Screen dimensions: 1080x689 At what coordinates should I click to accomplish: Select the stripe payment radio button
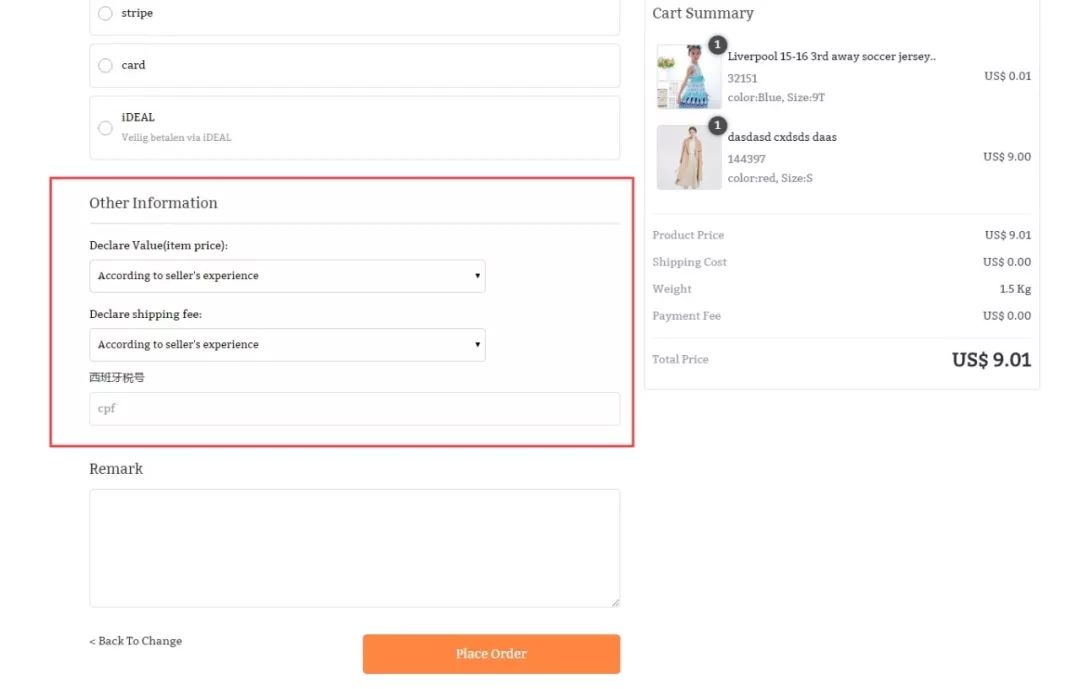pos(105,14)
